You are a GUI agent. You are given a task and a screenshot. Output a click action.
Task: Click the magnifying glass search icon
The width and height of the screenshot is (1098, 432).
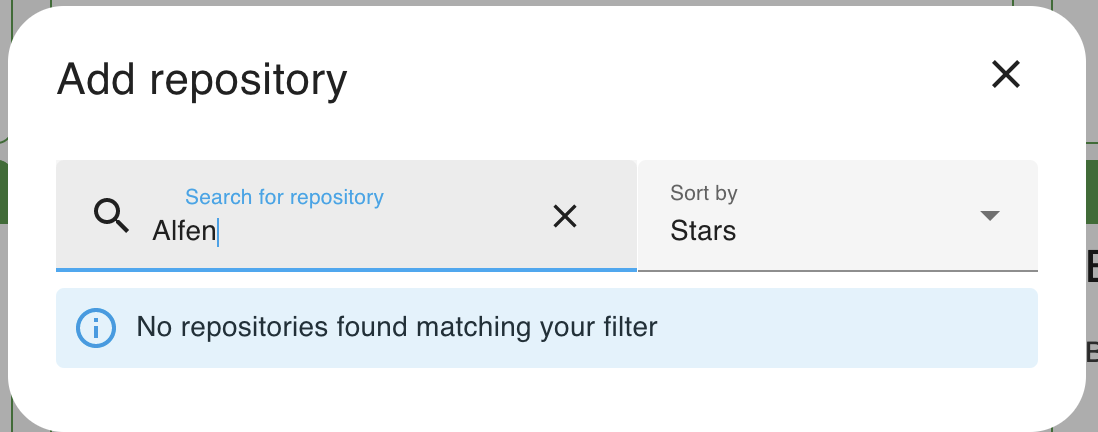click(x=111, y=216)
